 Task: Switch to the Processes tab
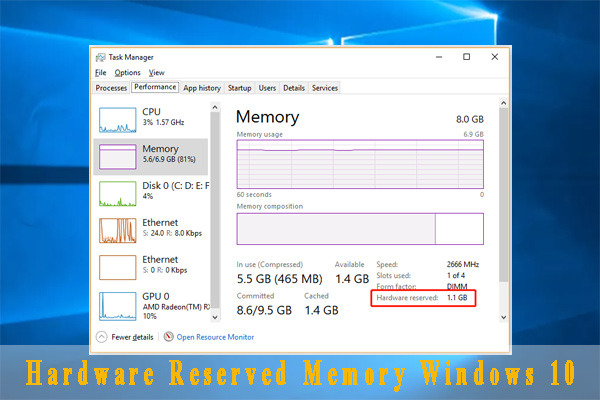[x=111, y=88]
